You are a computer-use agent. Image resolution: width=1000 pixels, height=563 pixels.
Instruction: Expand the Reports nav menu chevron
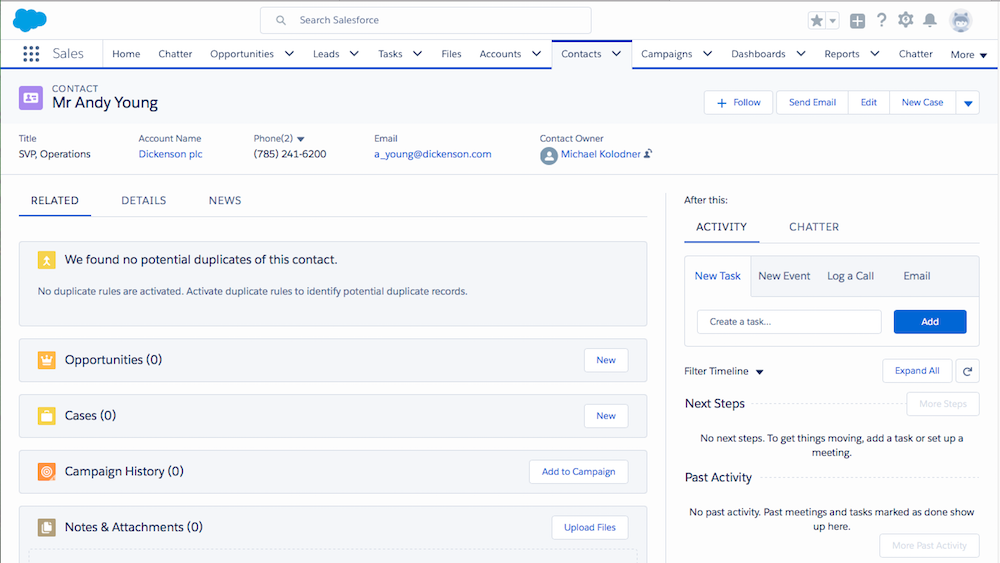tap(874, 54)
